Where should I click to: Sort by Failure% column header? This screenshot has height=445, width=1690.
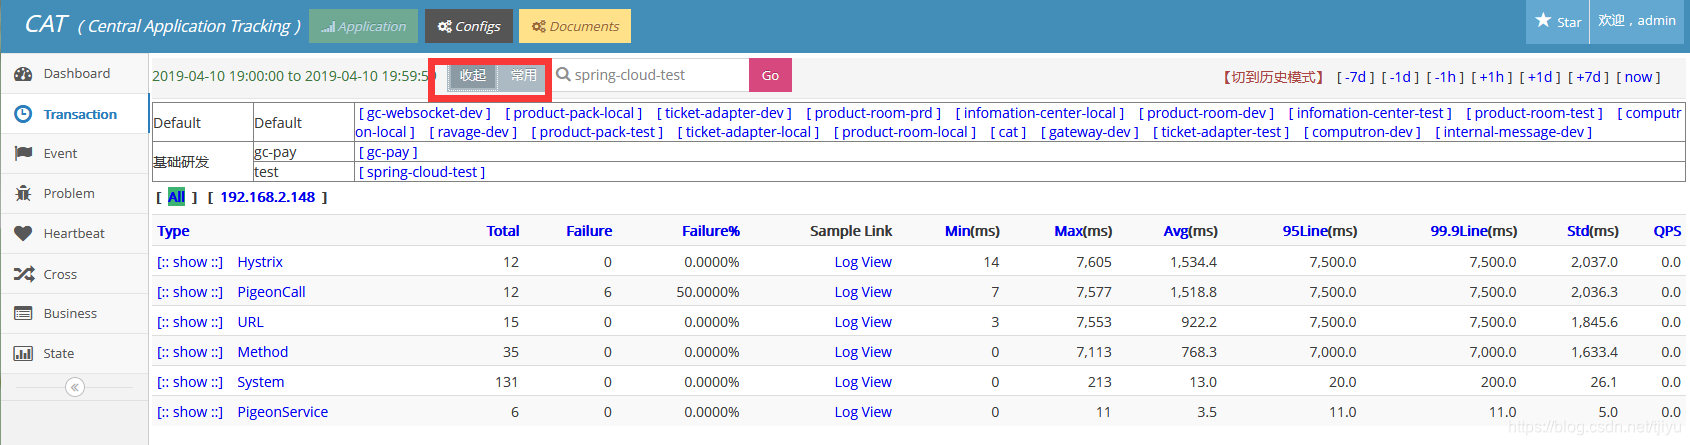(x=711, y=231)
